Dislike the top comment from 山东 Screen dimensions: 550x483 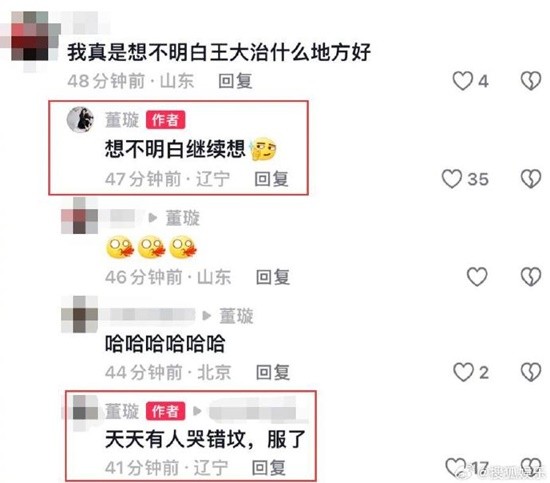pyautogui.click(x=531, y=81)
